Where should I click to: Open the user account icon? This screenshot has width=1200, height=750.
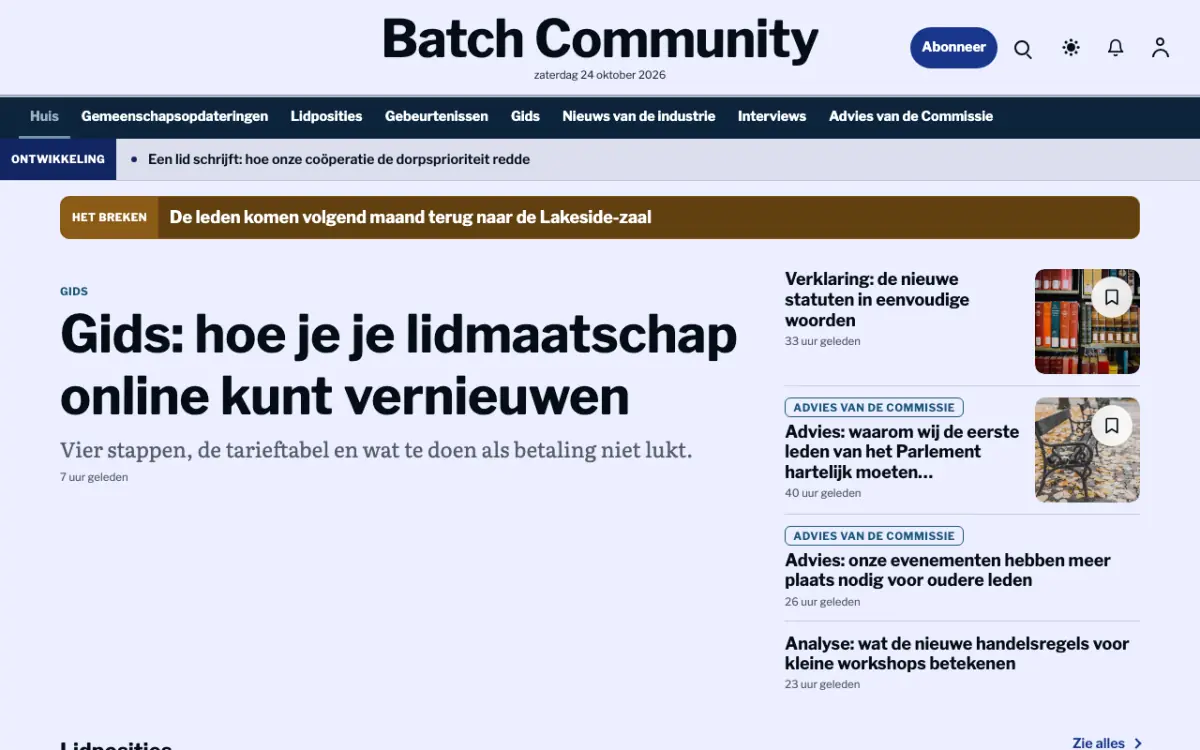(1160, 48)
